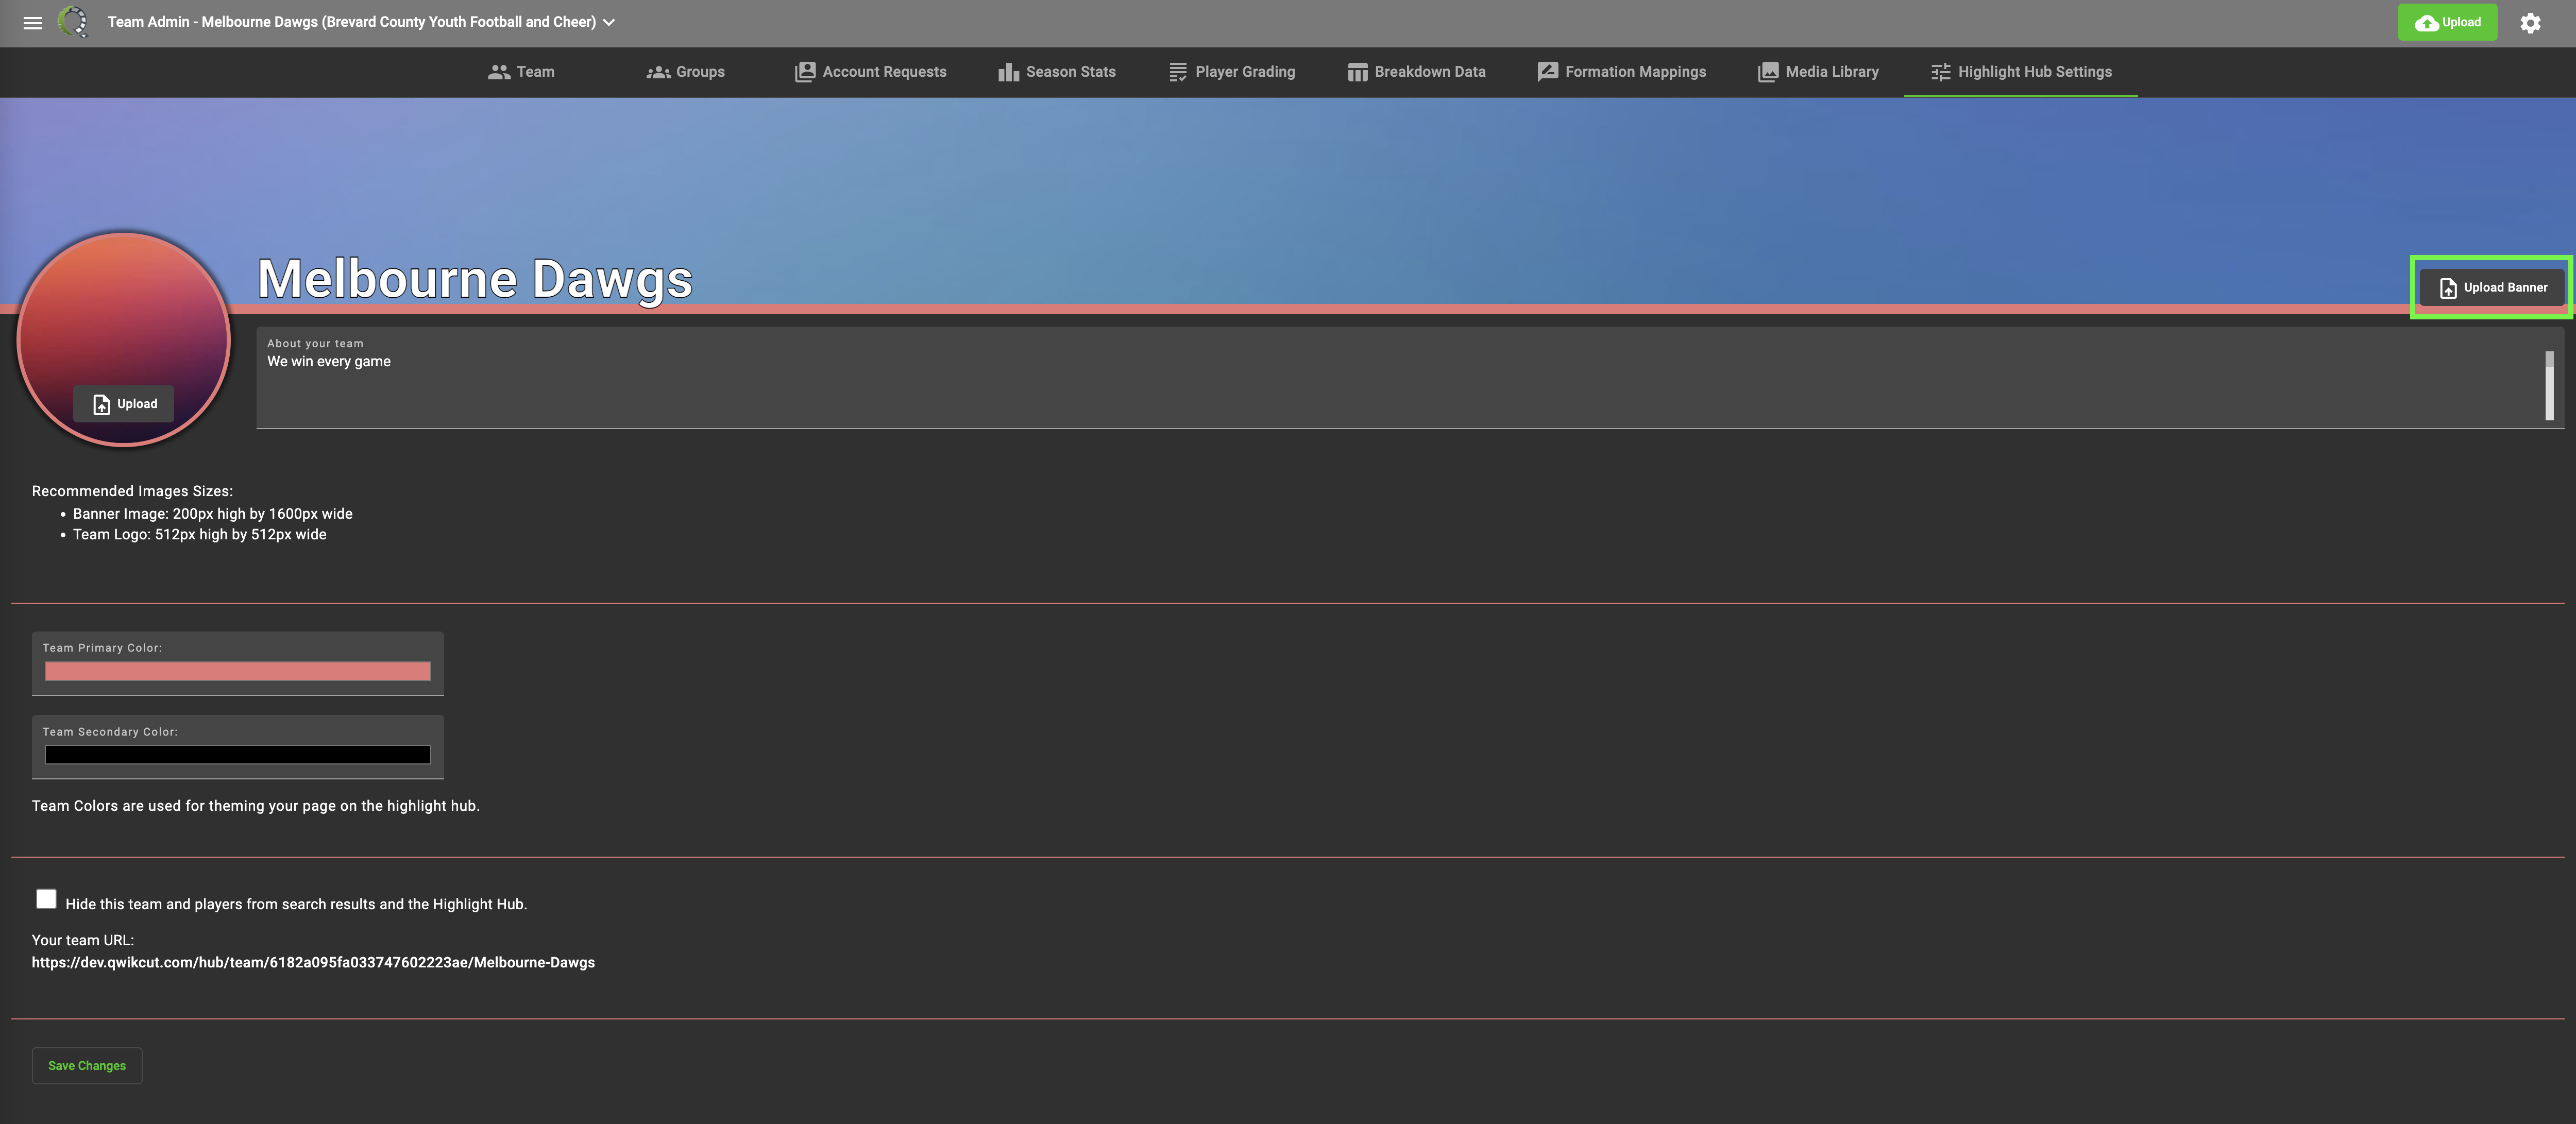Expand the Team Admin team selector dropdown
This screenshot has height=1124, width=2576.
click(361, 22)
